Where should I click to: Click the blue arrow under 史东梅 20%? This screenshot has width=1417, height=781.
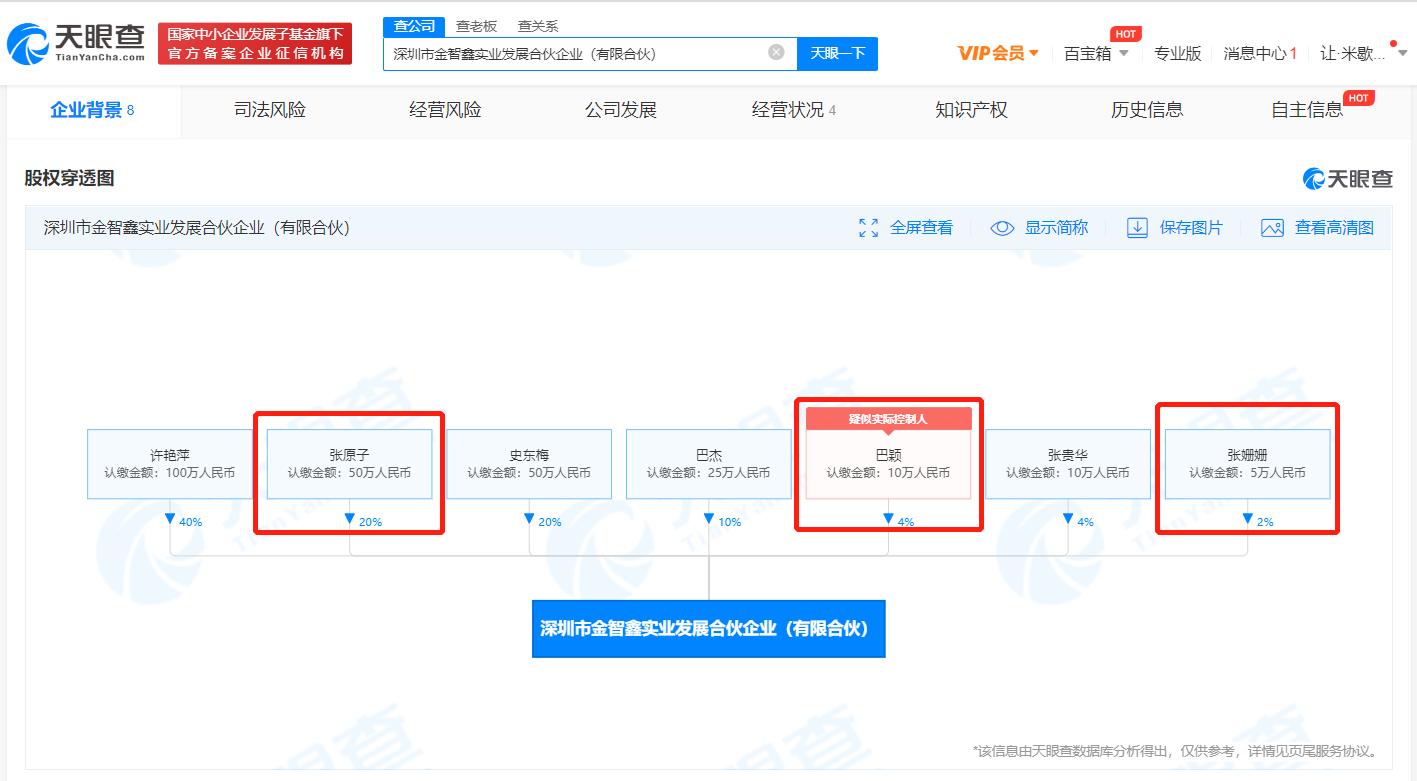tap(529, 519)
